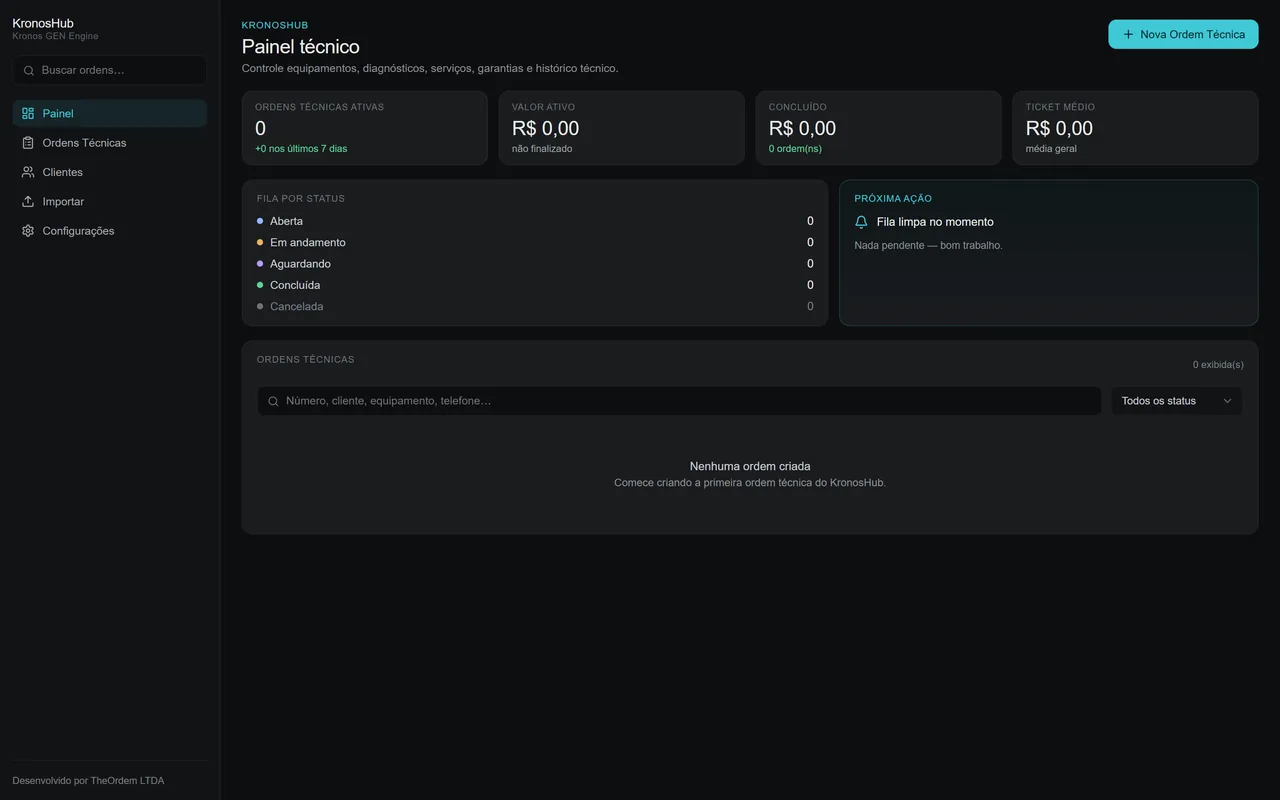The width and height of the screenshot is (1280, 800).
Task: Click the não finalizado label
Action: pos(542,149)
